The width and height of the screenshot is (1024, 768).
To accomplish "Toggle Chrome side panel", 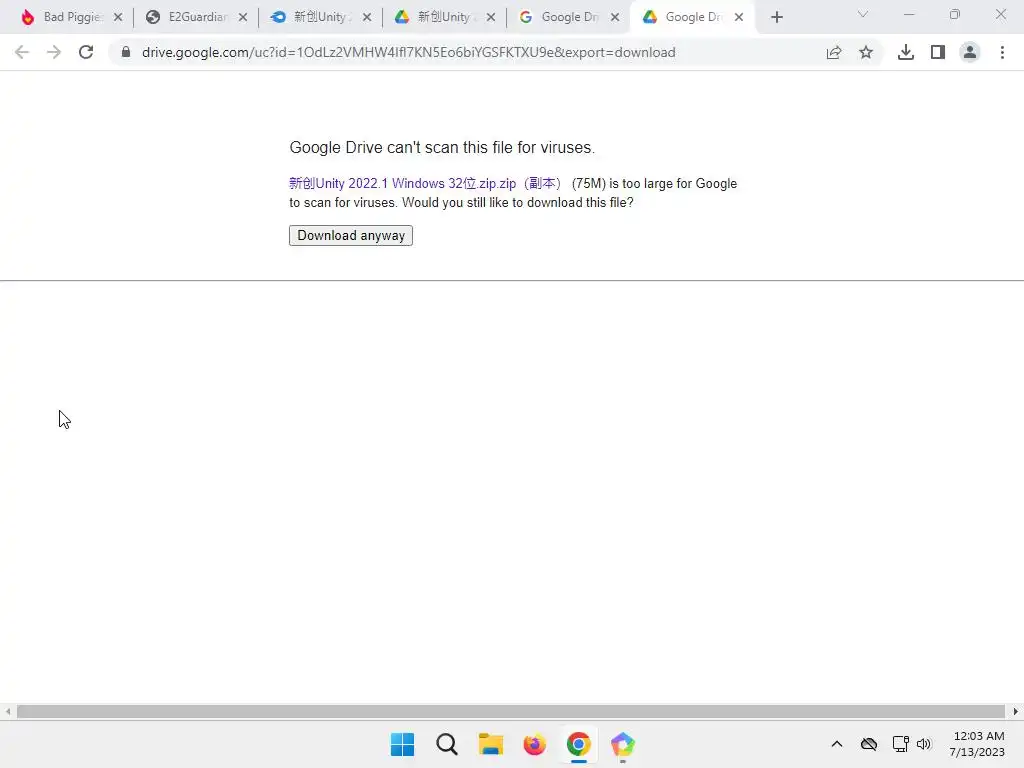I will (938, 52).
